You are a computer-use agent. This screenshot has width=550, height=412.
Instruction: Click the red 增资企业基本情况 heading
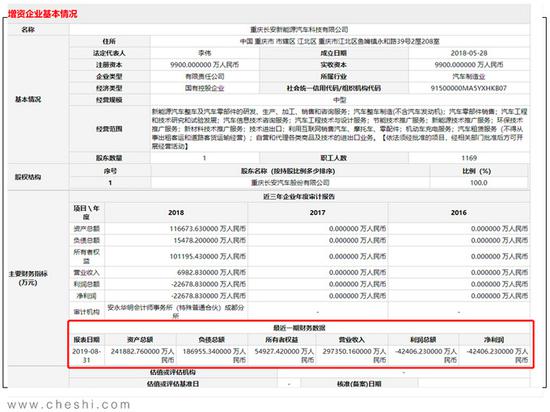click(x=42, y=14)
